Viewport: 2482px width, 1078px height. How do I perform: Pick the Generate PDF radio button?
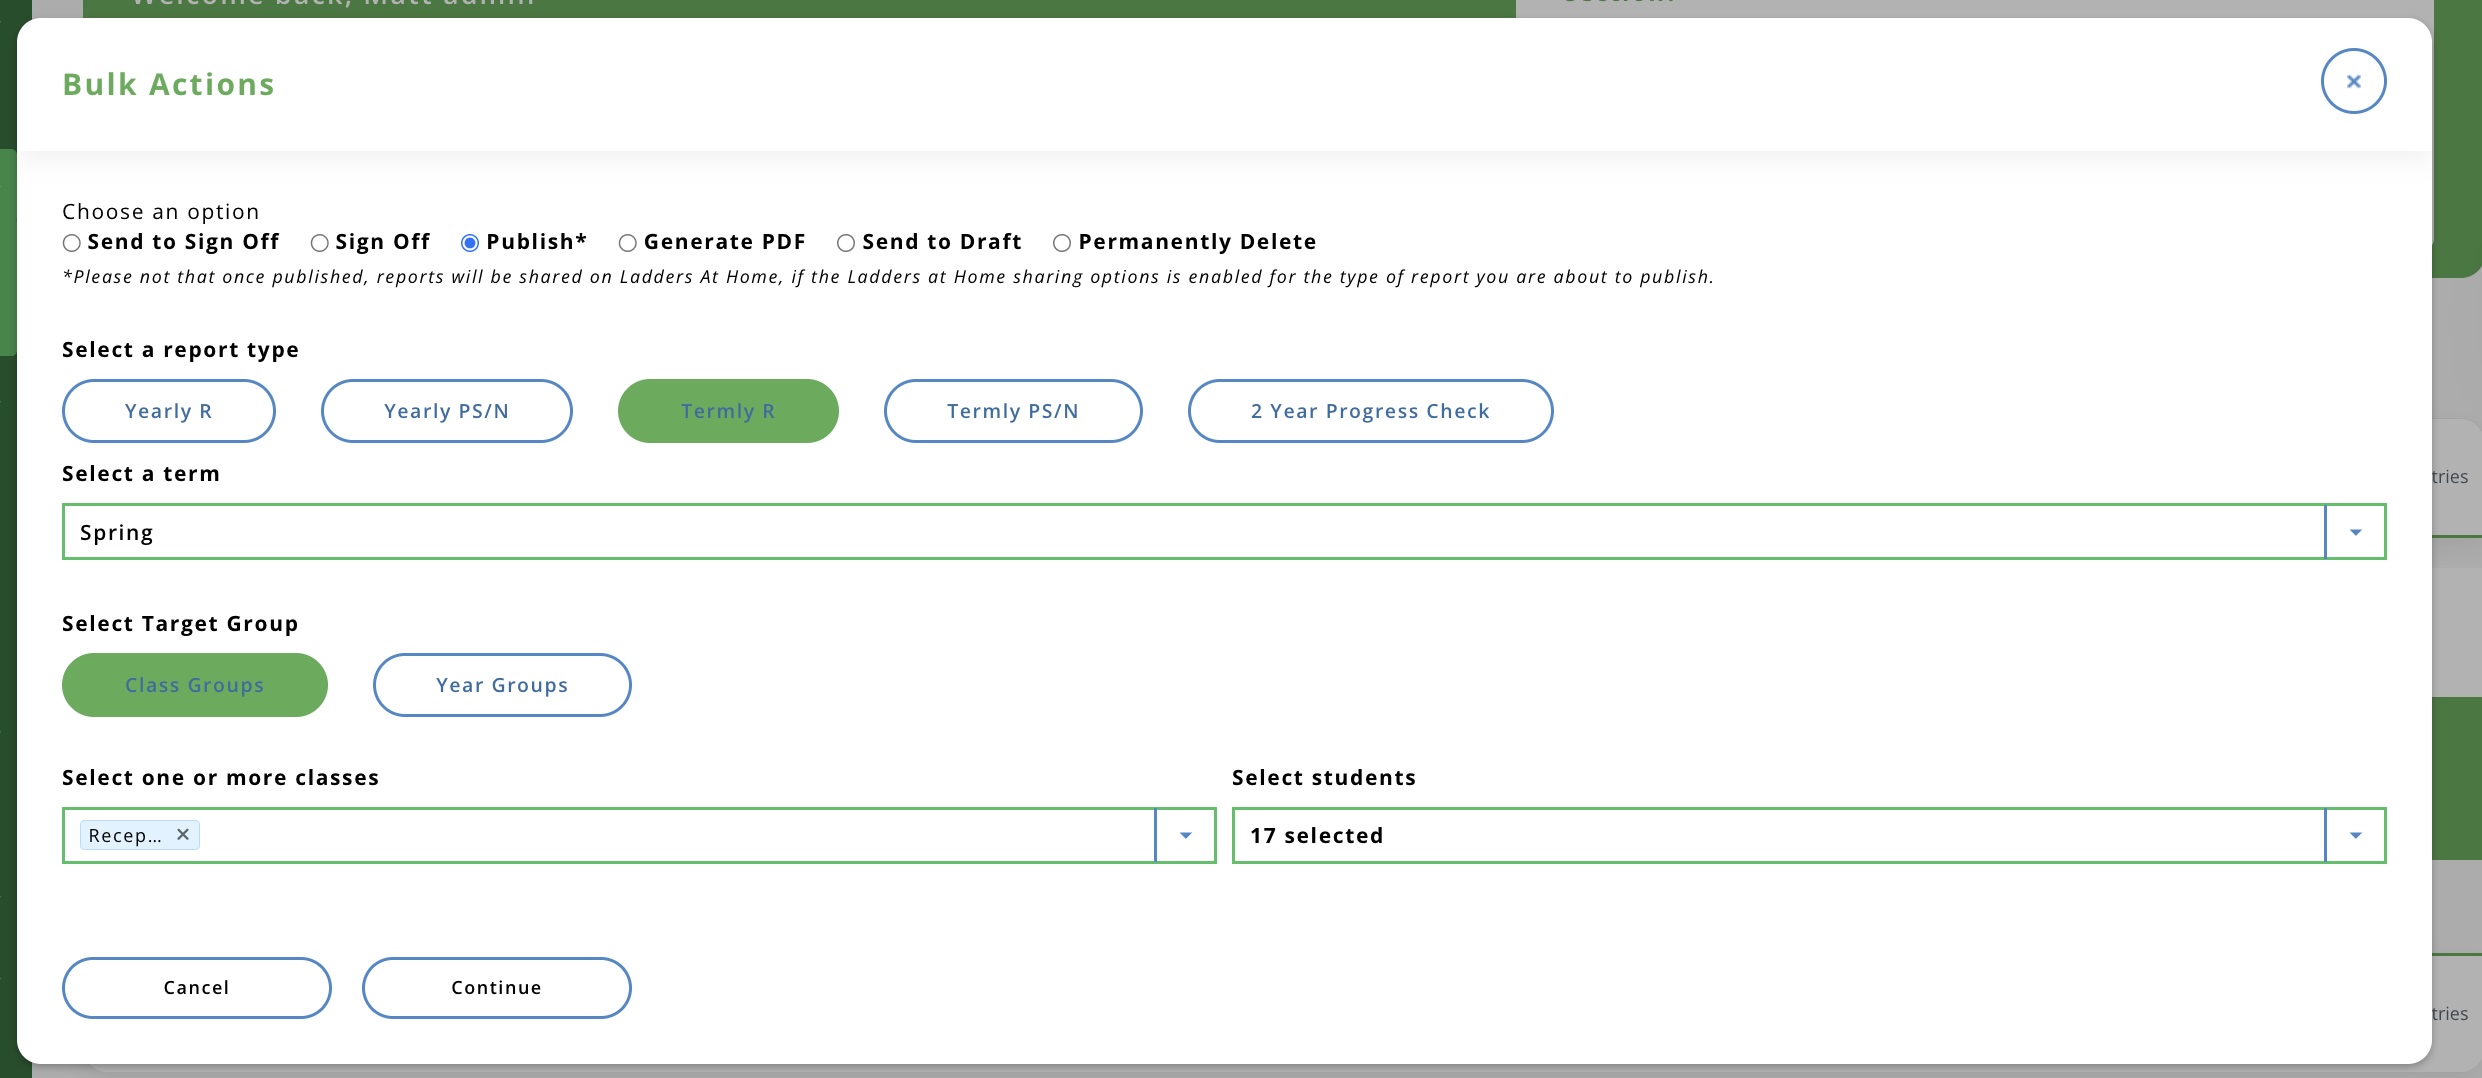point(628,243)
